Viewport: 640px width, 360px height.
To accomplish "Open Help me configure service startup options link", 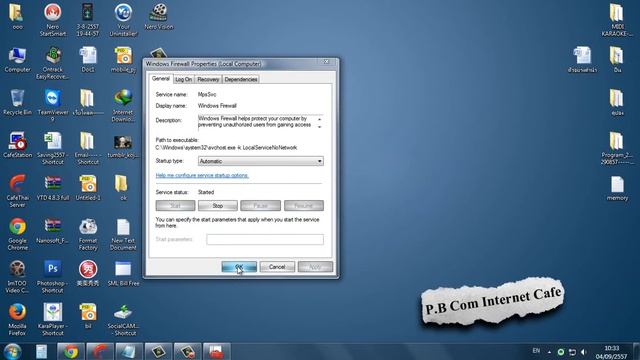I will point(202,176).
